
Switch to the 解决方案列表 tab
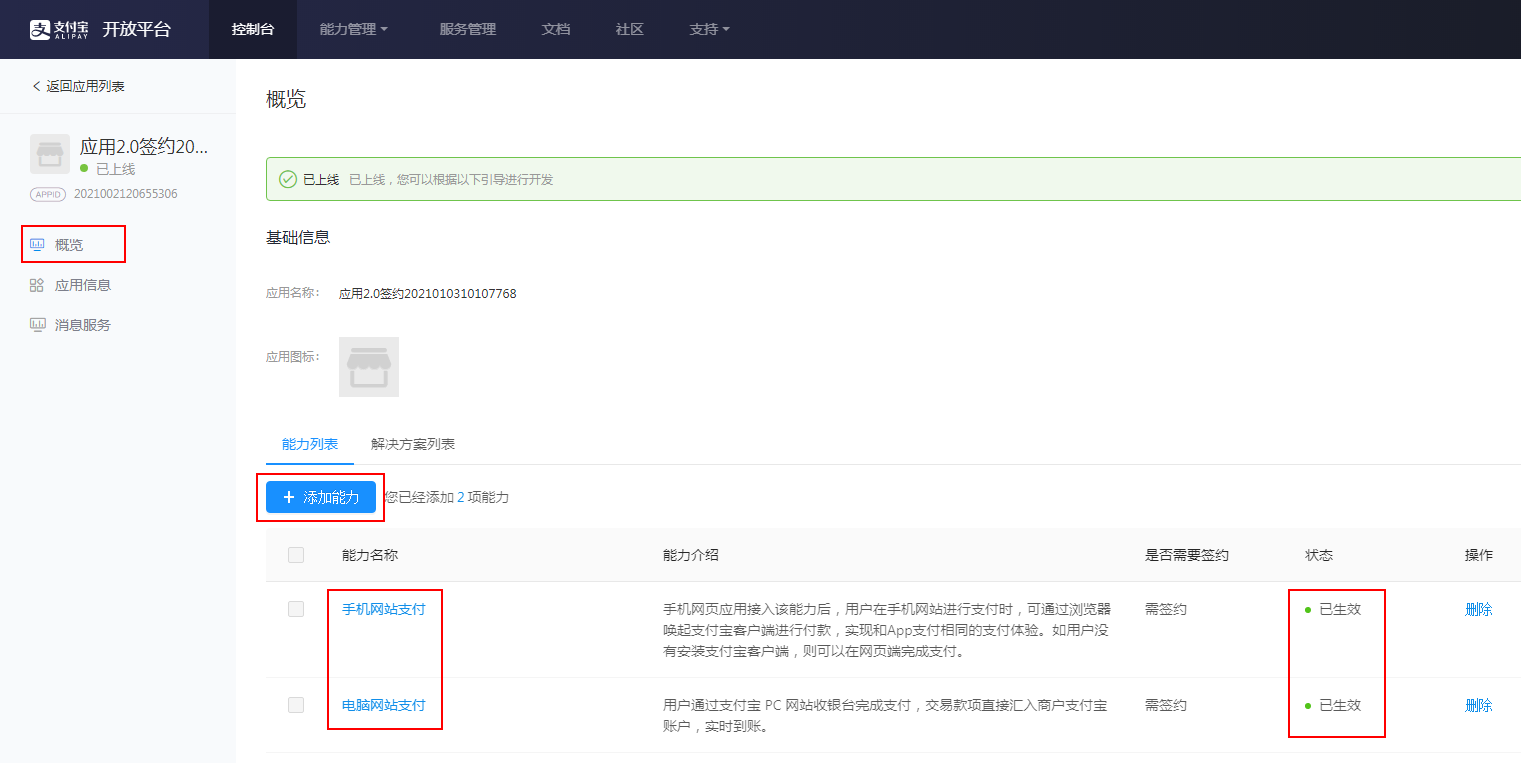413,444
